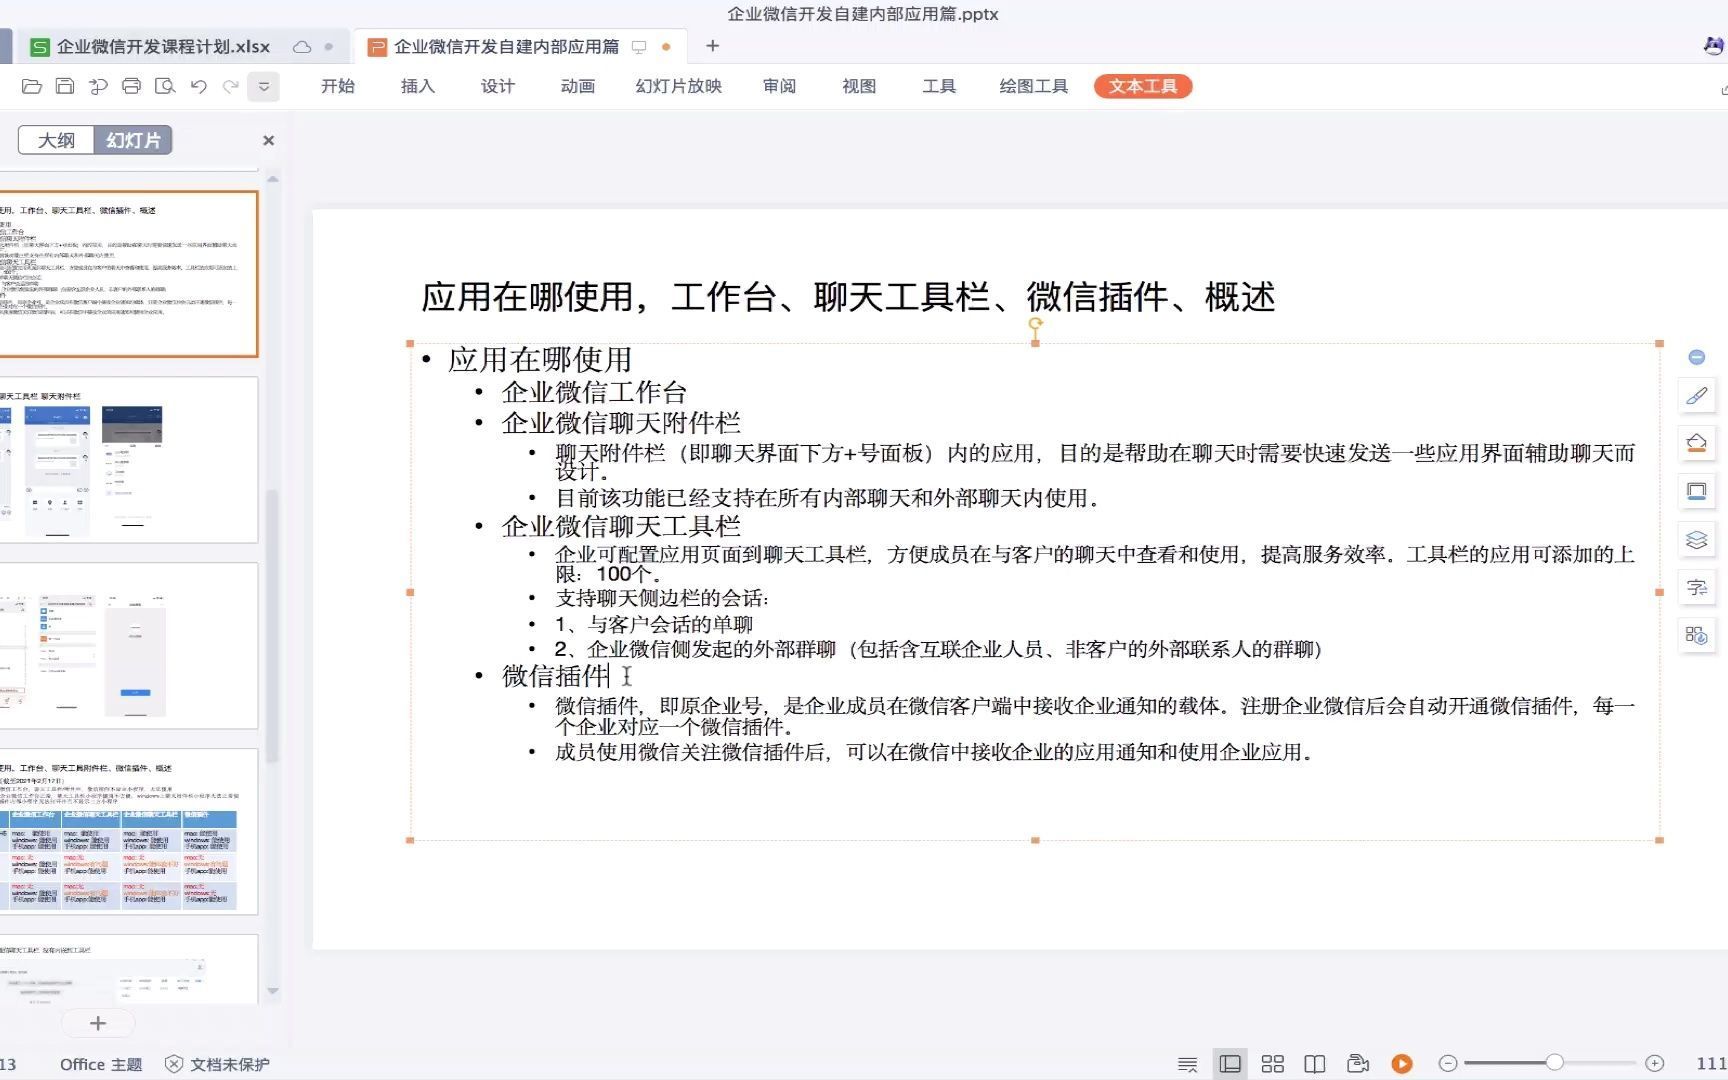This screenshot has height=1080, width=1728.
Task: Click the thumbnail panel scroll up arrow
Action: pos(272,179)
